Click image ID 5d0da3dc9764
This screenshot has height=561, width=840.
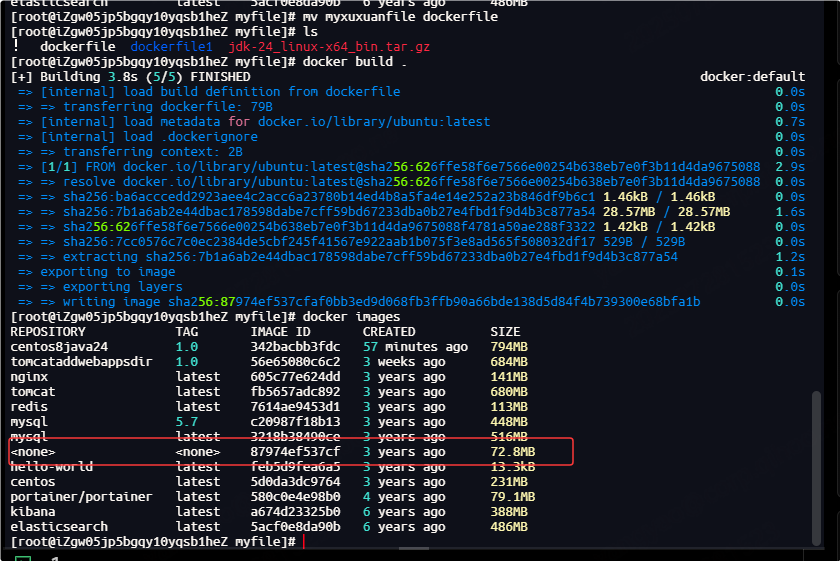(x=295, y=482)
